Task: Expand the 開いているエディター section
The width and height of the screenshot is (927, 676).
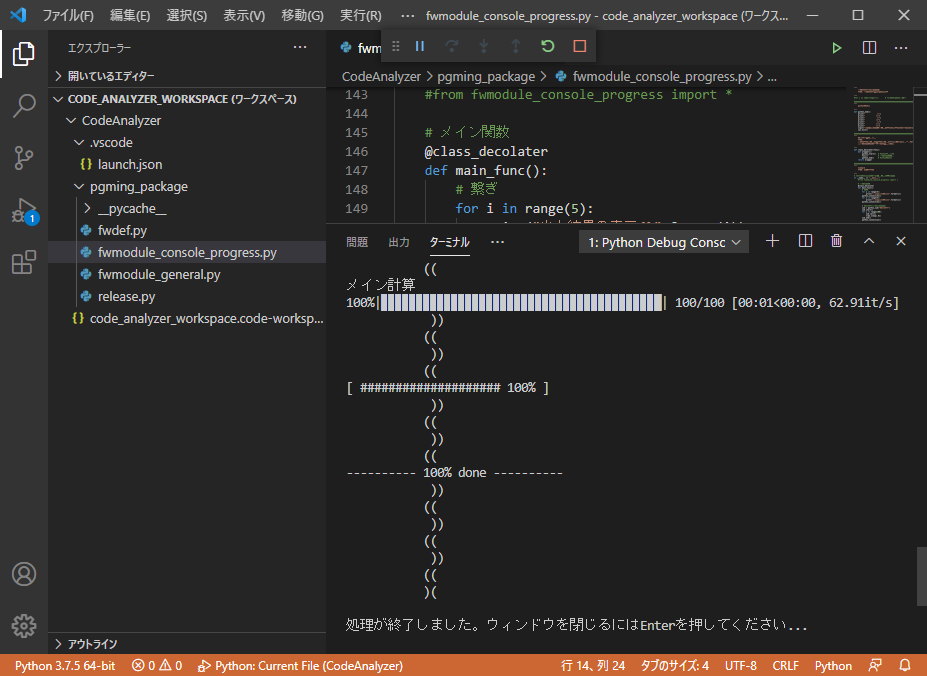Action: [x=187, y=76]
